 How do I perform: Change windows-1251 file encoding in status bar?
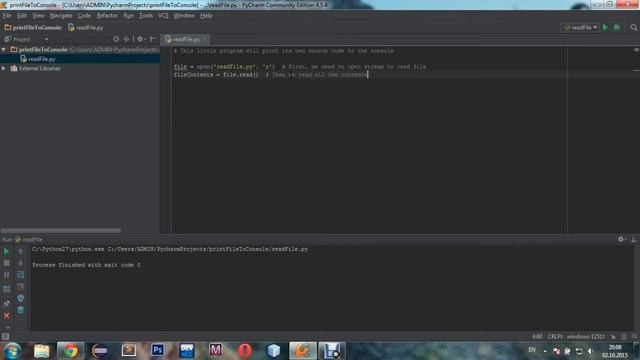pos(586,337)
